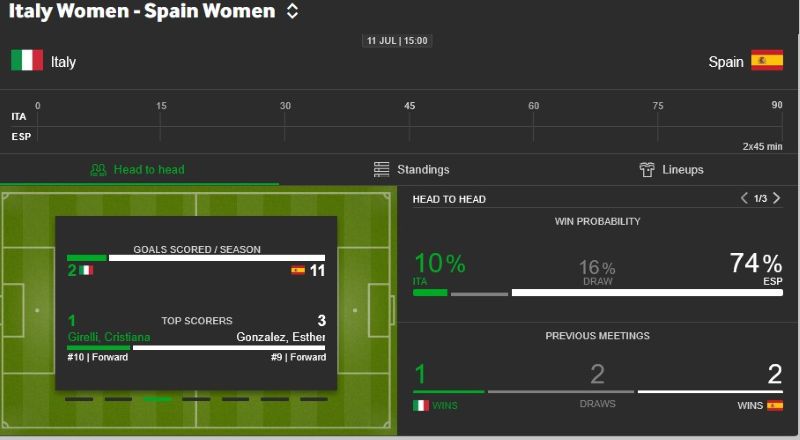Select the fourth carousel indicator dash
Screen dimensions: 800x440
(196, 399)
